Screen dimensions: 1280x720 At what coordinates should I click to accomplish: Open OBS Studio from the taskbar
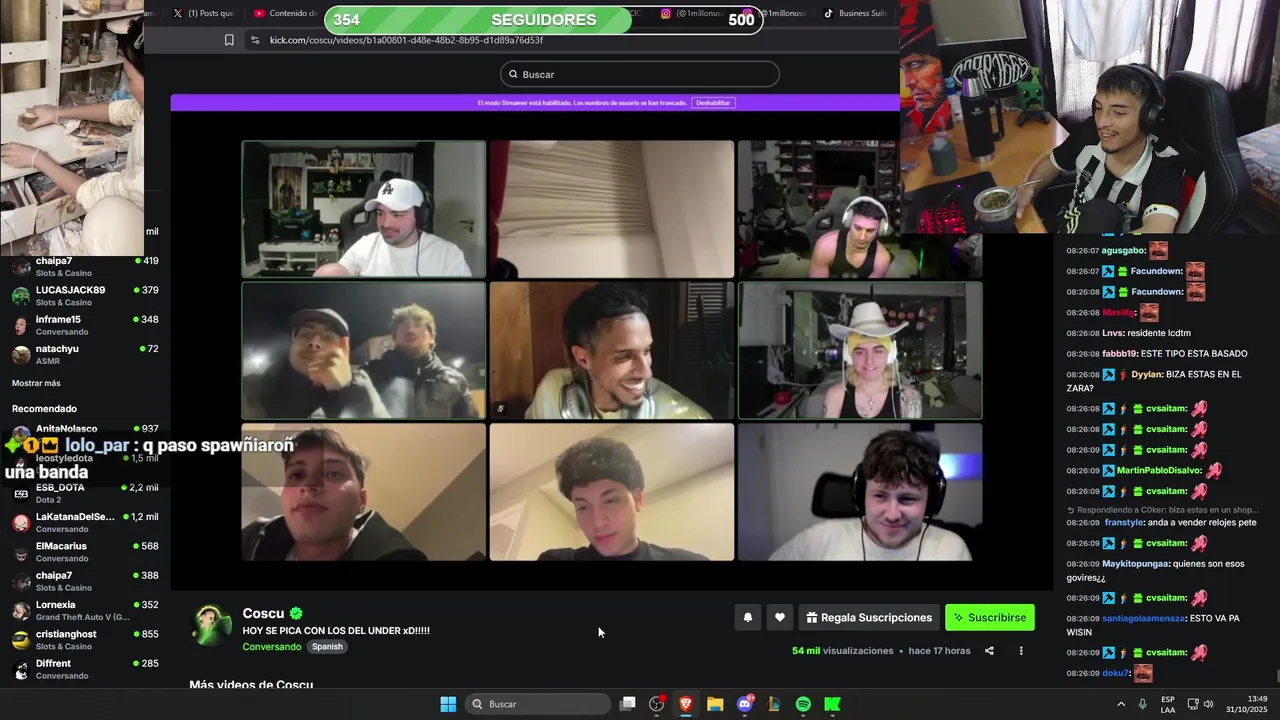(x=657, y=704)
